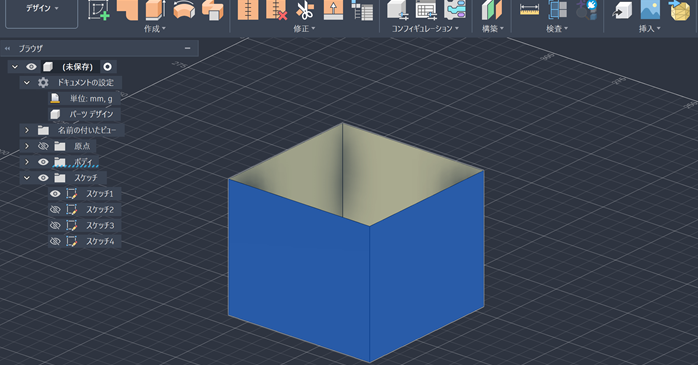Expand the ボディ folder
This screenshot has height=365, width=698.
pyautogui.click(x=27, y=162)
